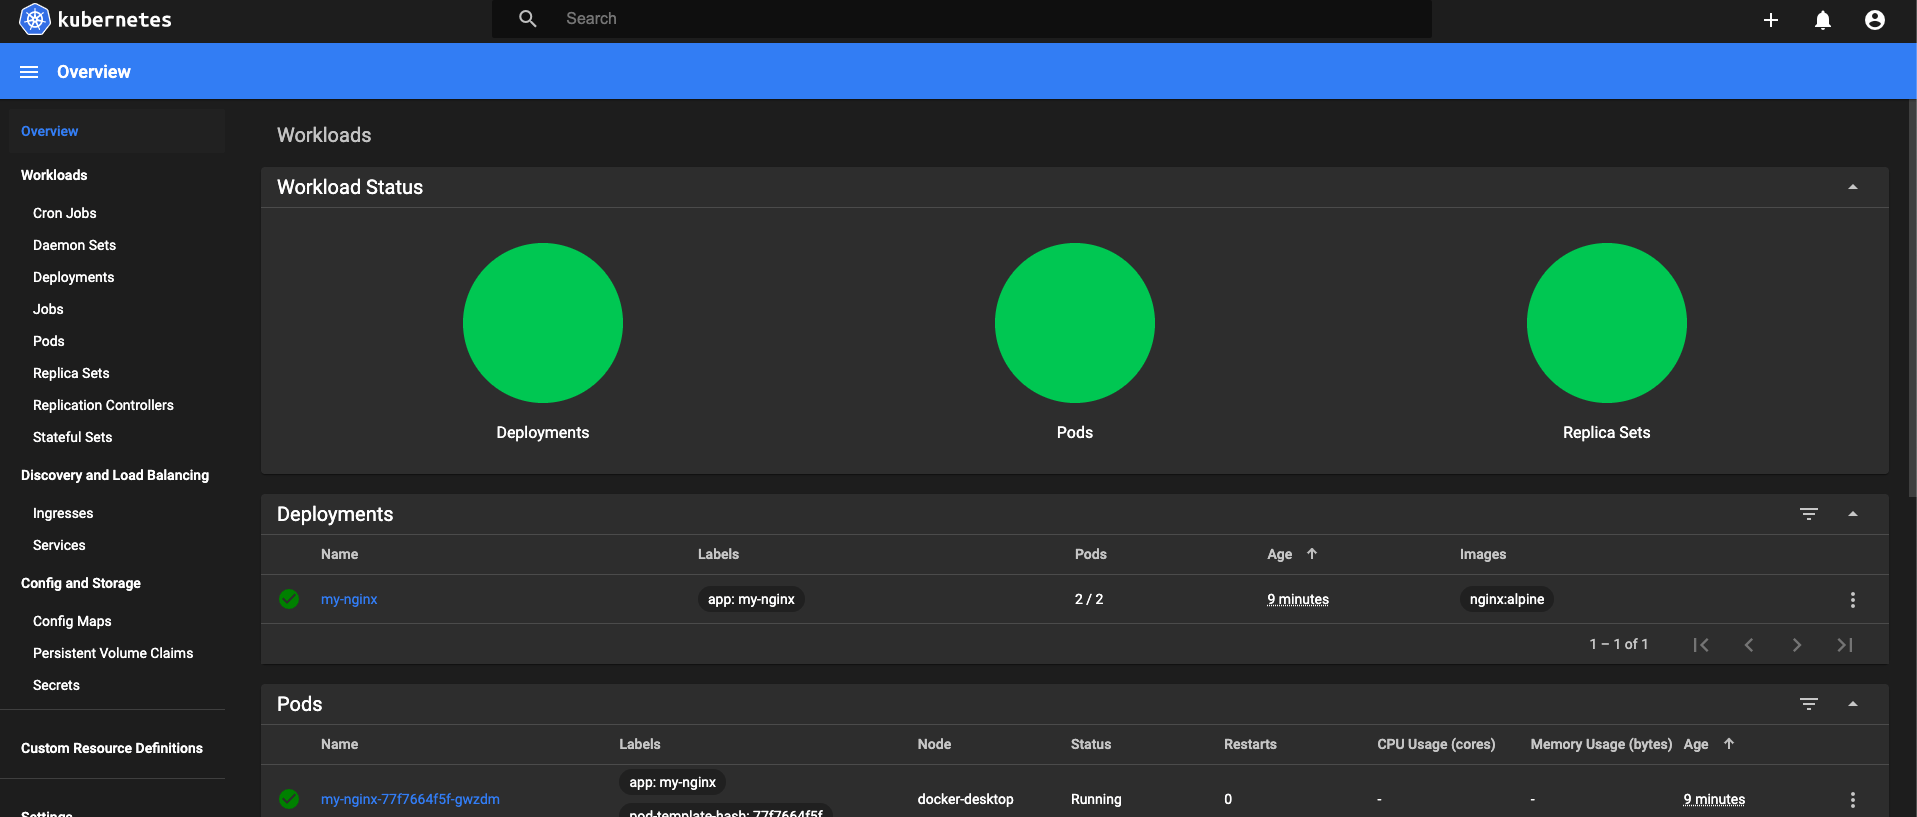Viewport: 1917px width, 817px height.
Task: Open Config Maps in the sidebar
Action: click(72, 621)
